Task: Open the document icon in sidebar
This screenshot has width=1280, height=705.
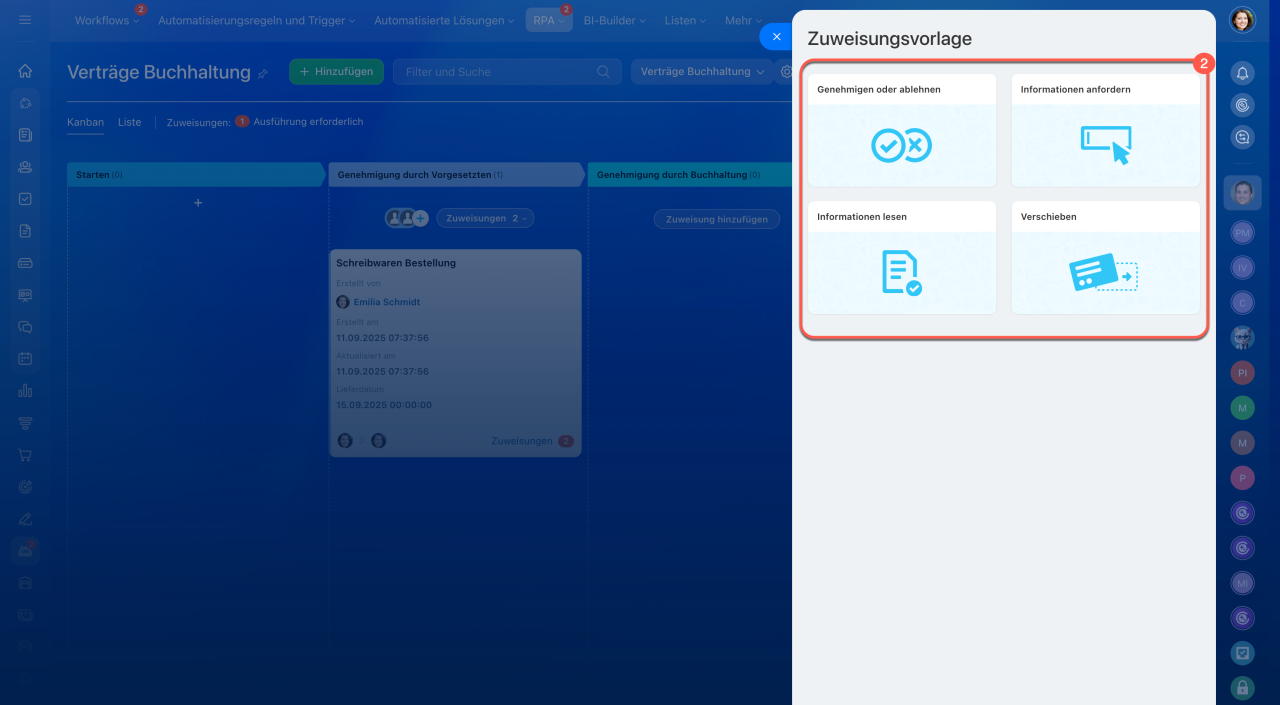Action: tap(25, 231)
